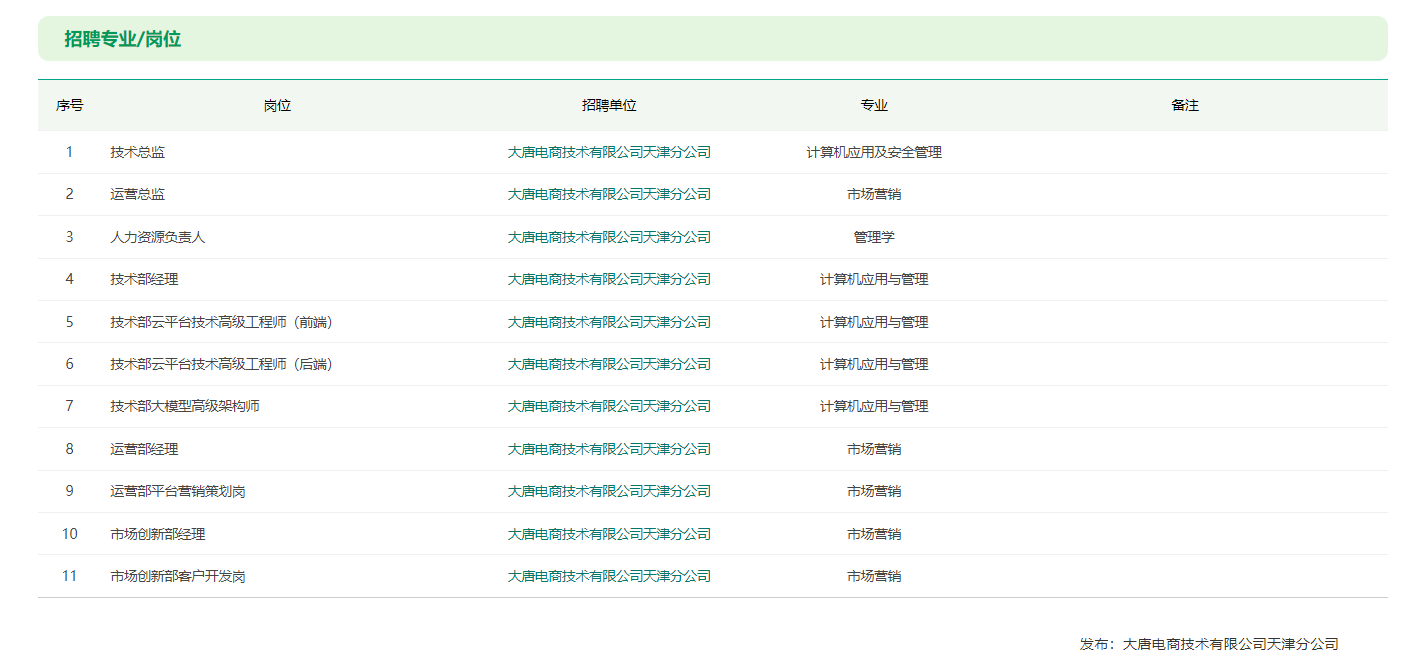The width and height of the screenshot is (1426, 660).
Task: Click 技术部云平台技术高级工程师（后端） position
Action: click(222, 364)
